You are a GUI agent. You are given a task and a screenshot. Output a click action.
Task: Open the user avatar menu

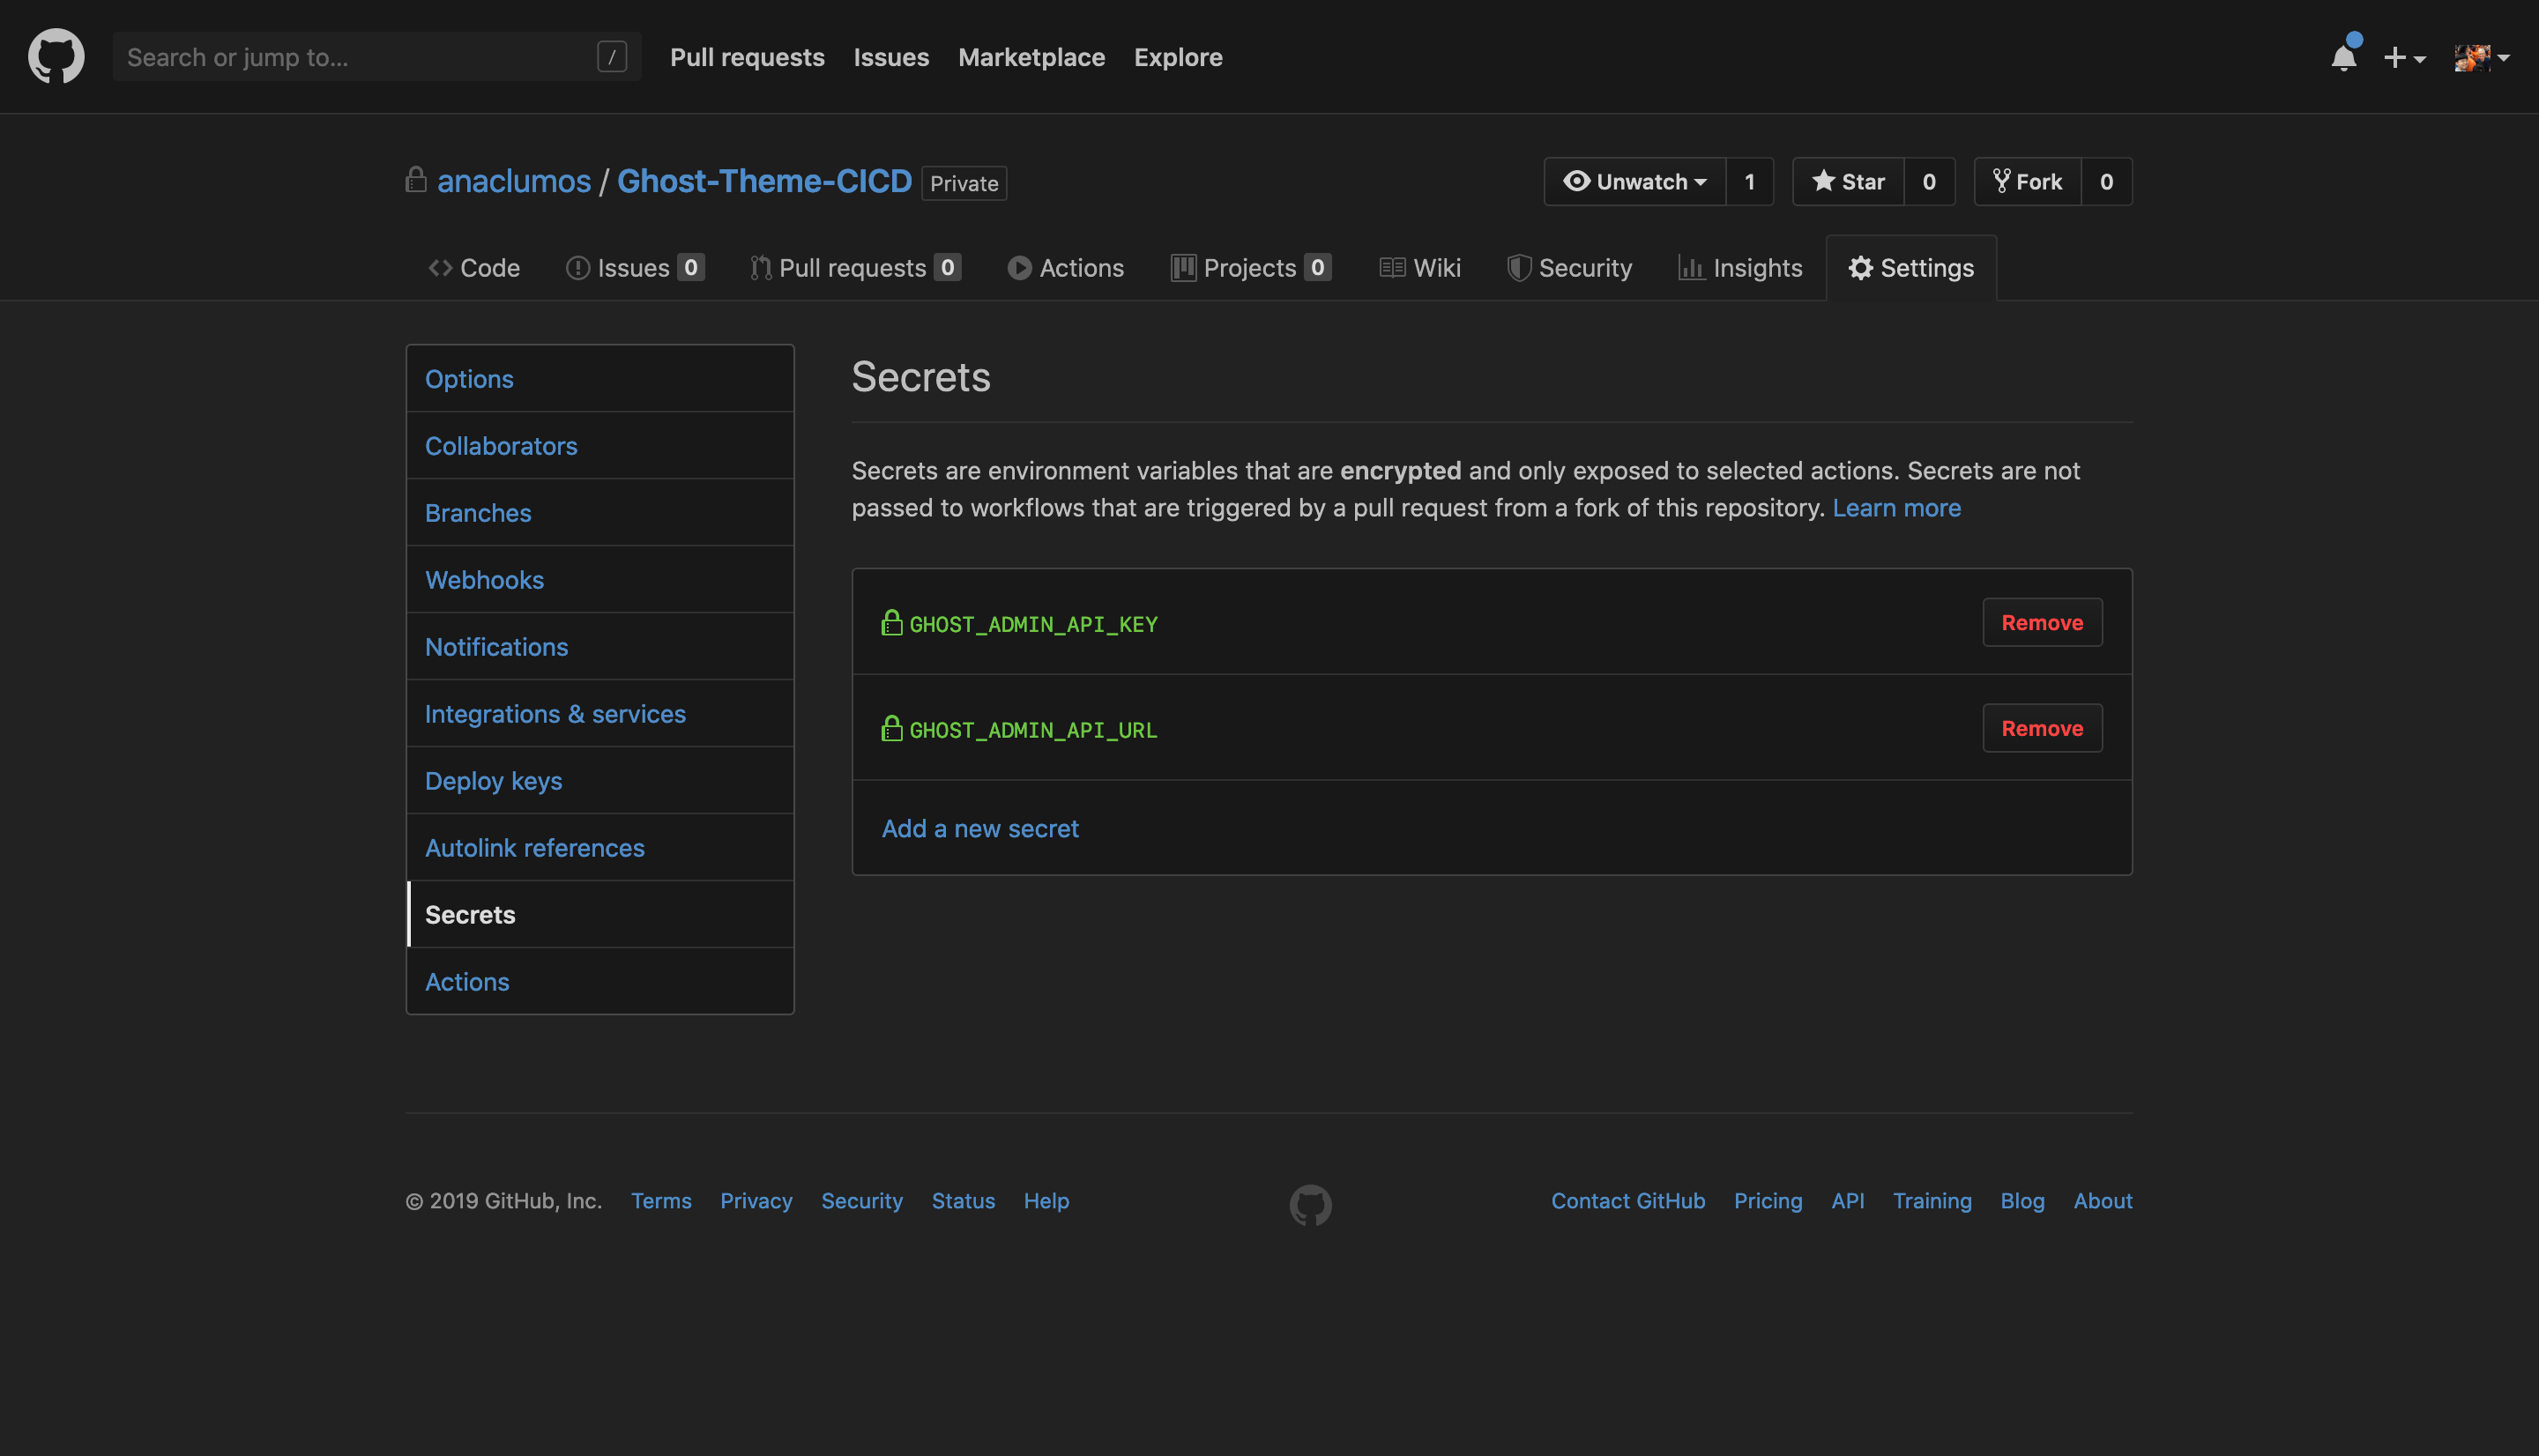2481,57
